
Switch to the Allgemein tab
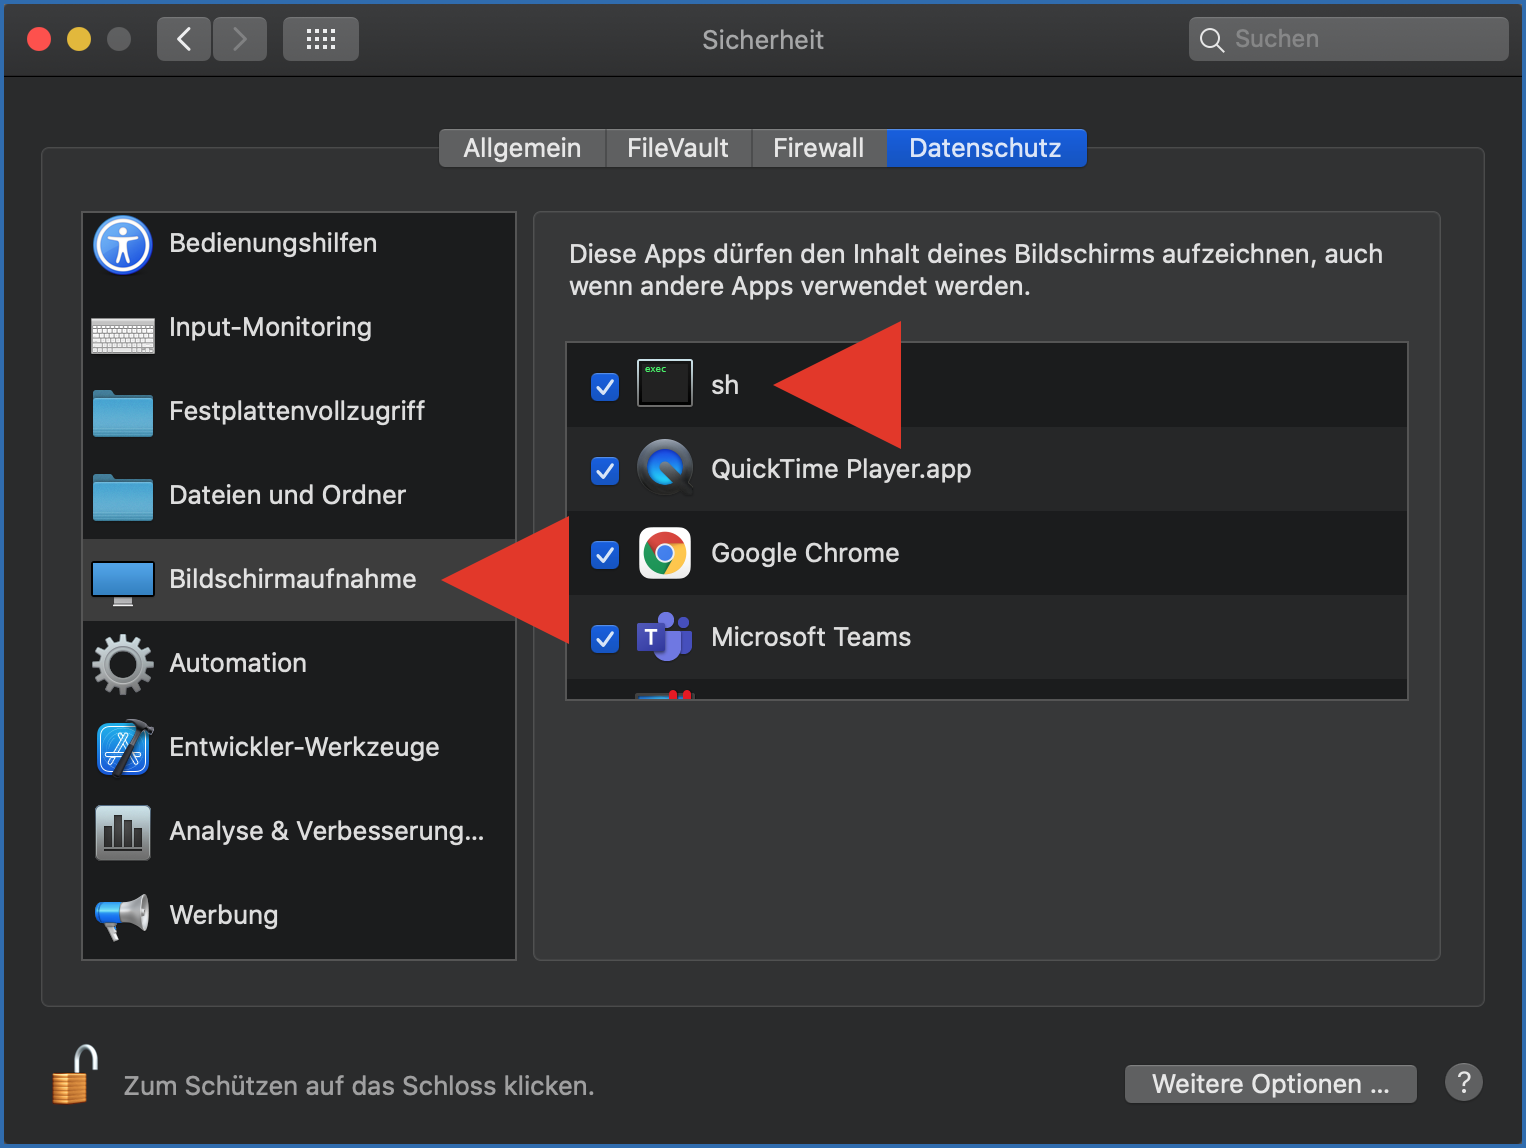pos(522,148)
